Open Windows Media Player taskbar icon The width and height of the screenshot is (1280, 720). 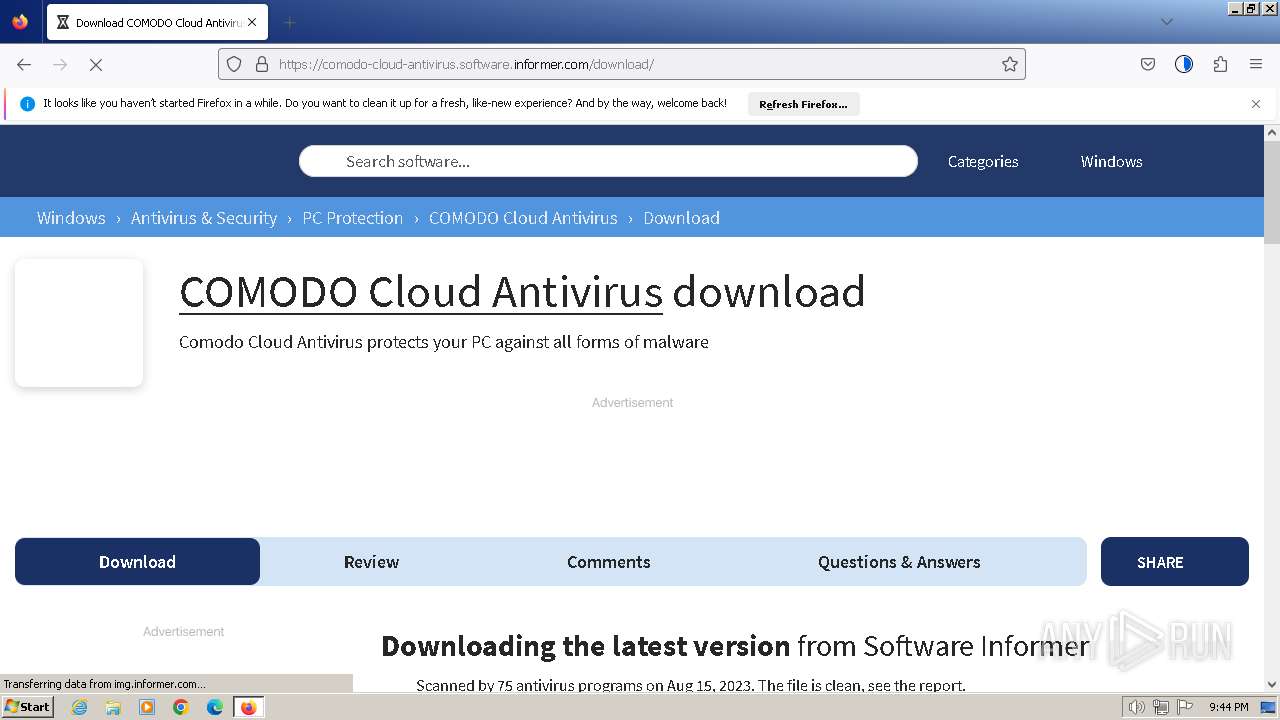pos(147,707)
